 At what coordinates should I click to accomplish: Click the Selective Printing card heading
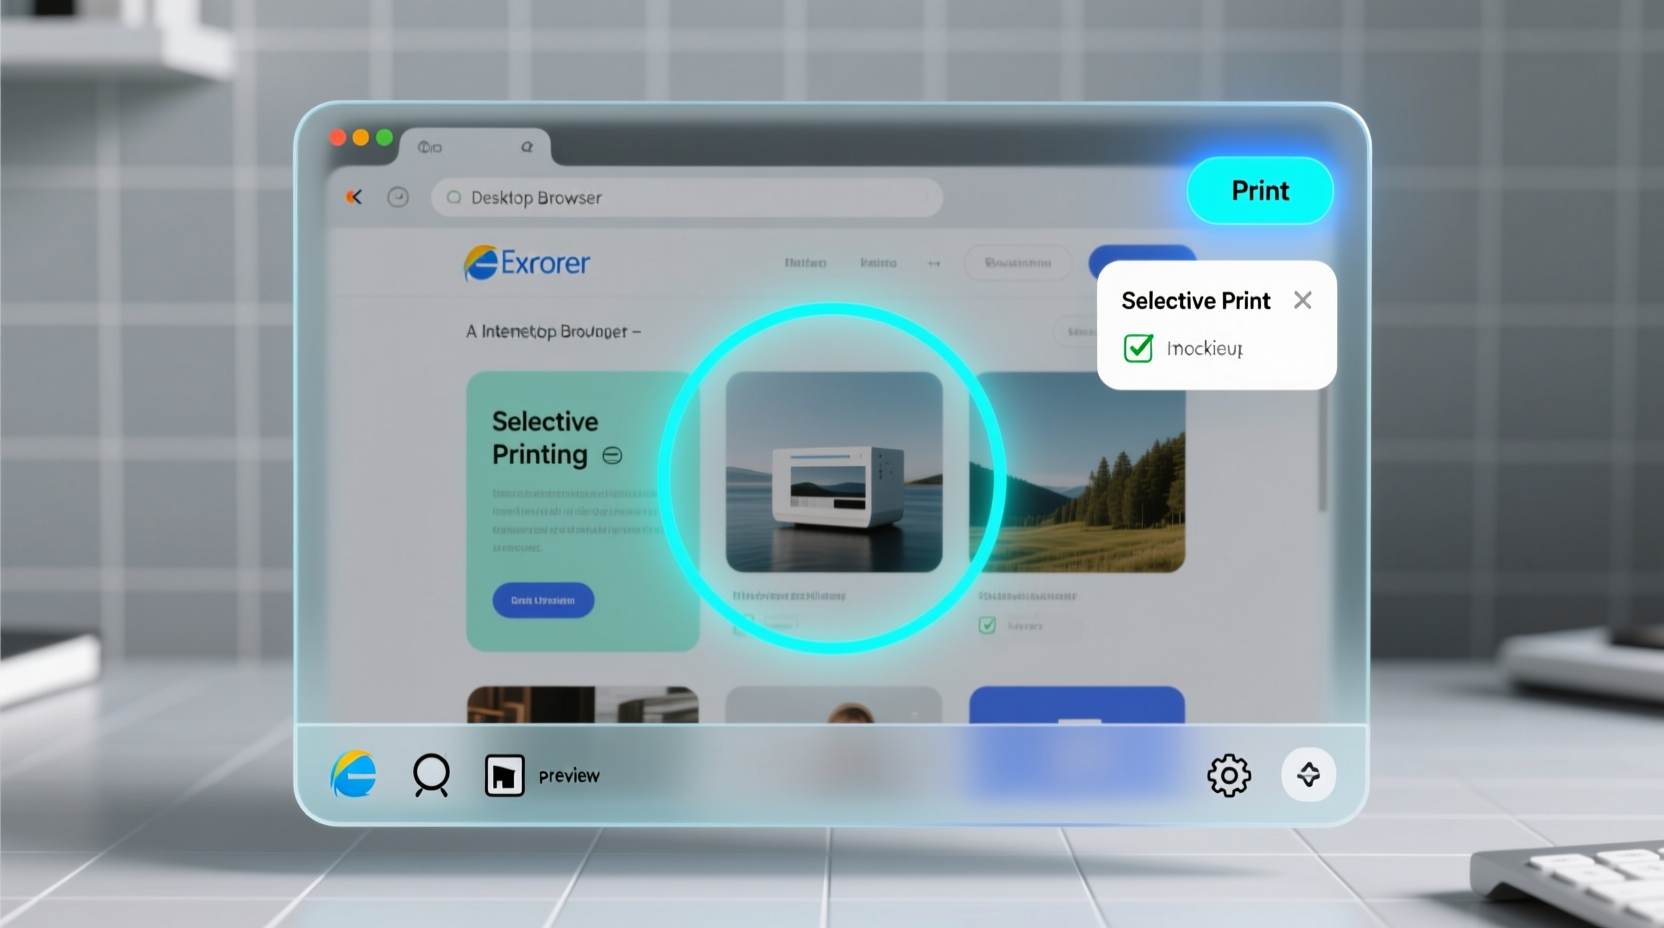pyautogui.click(x=545, y=438)
